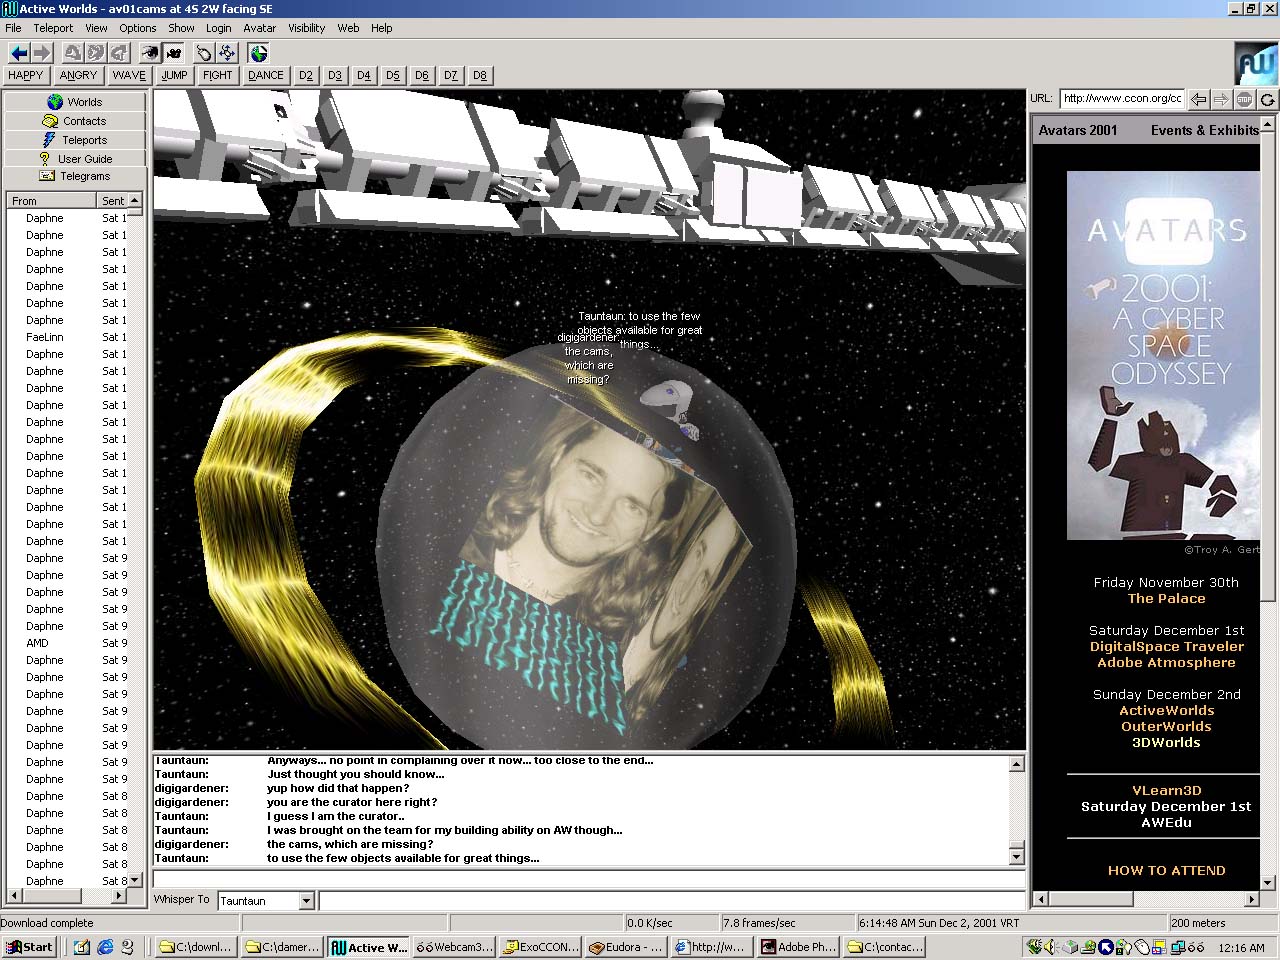Show the Contacts list
The image size is (1280, 960).
pyautogui.click(x=75, y=121)
